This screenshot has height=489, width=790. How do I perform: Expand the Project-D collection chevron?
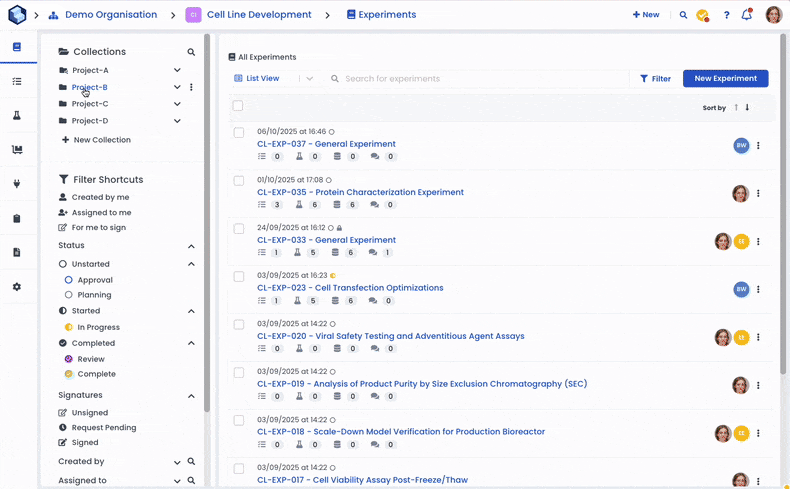pos(177,121)
